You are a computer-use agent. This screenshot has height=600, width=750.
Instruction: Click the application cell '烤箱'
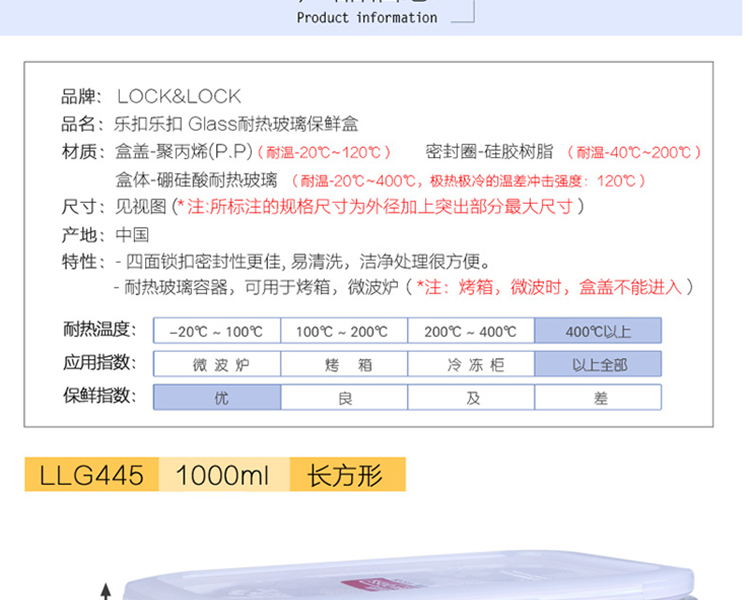point(344,364)
